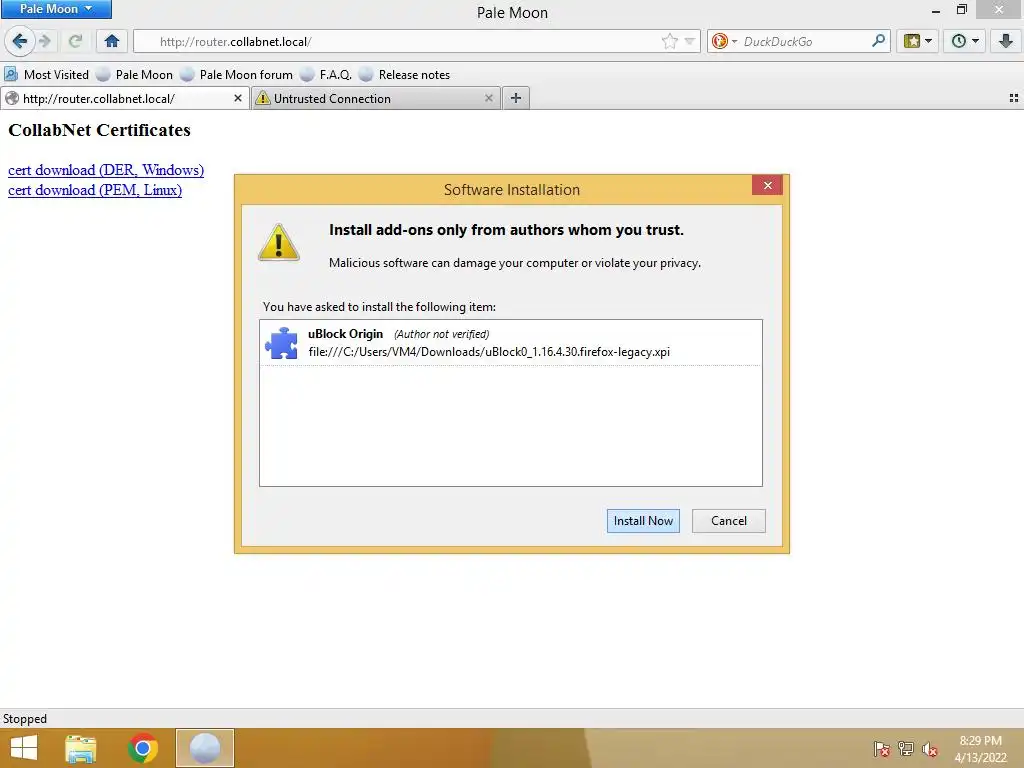
Task: Open the network status tray icon
Action: pyautogui.click(x=906, y=749)
